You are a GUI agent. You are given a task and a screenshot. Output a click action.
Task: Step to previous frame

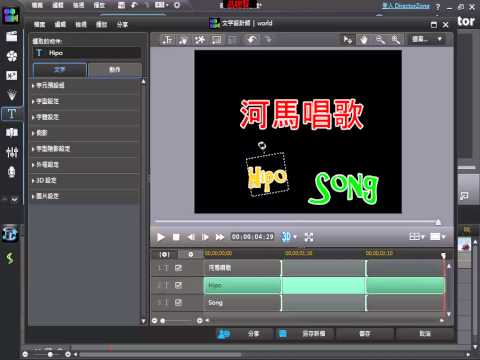pos(191,237)
